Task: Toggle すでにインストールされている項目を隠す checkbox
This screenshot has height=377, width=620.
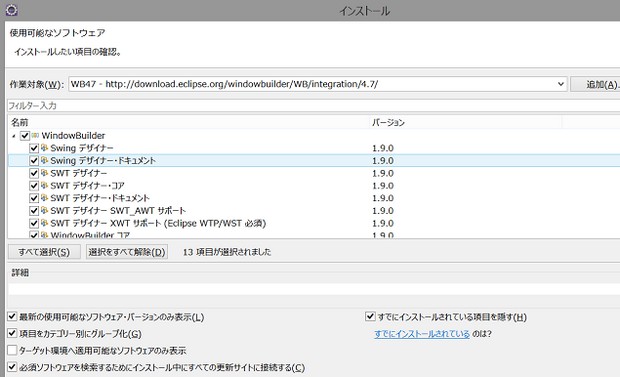Action: [370, 316]
